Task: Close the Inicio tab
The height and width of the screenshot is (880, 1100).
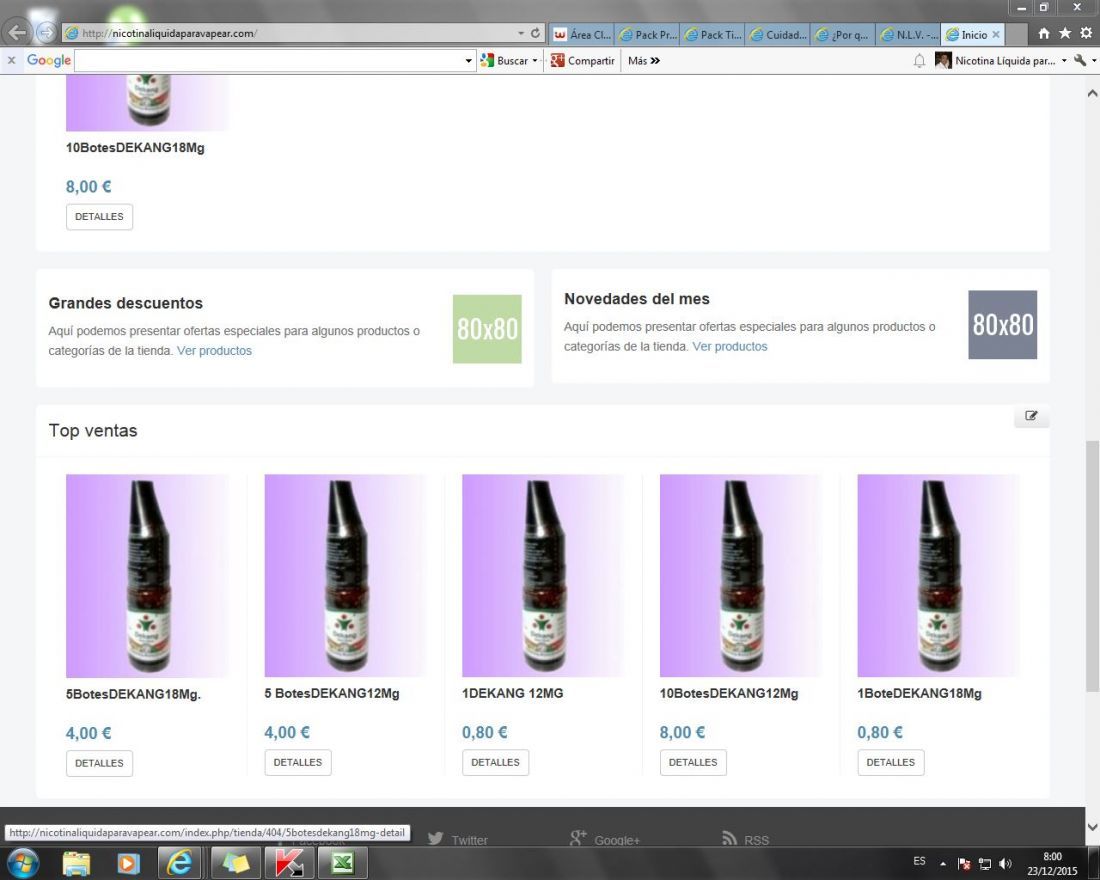Action: (995, 34)
